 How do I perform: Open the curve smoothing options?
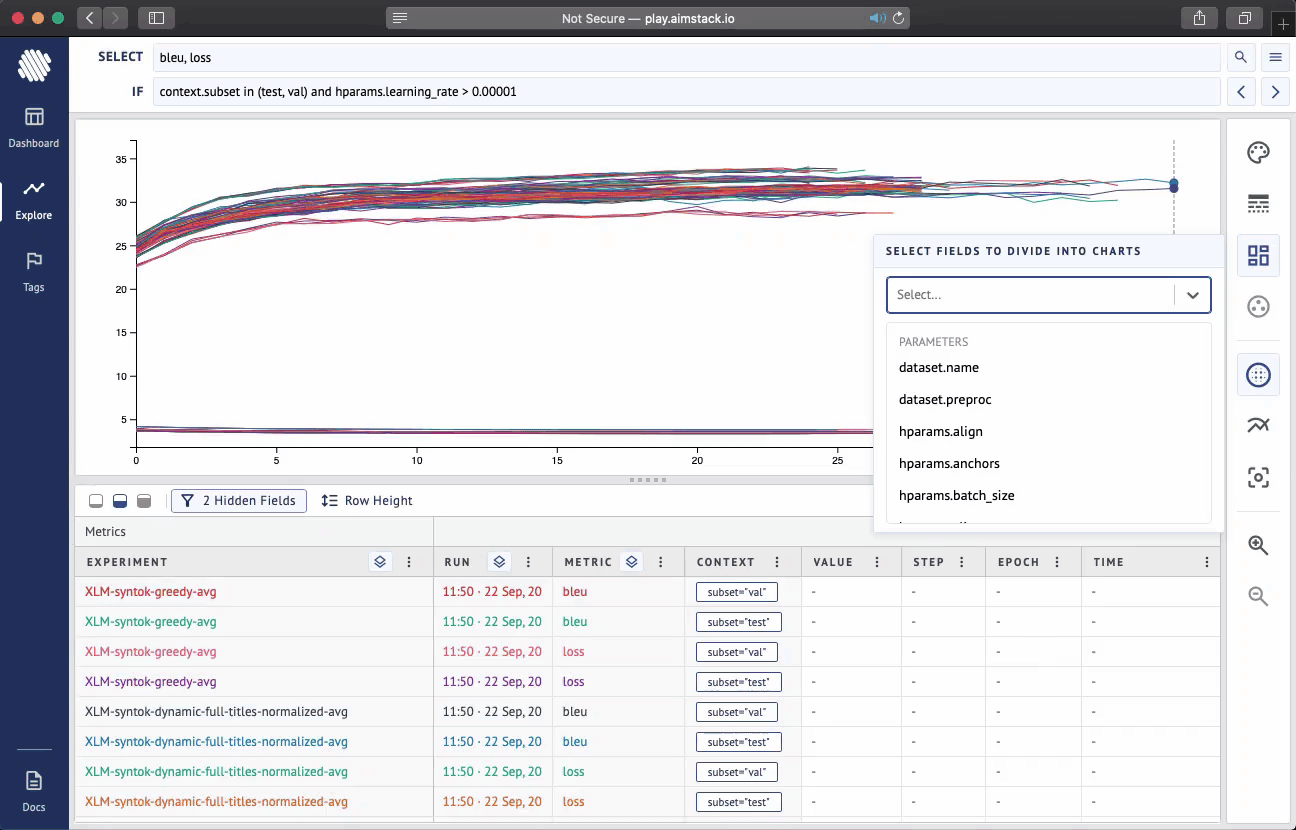tap(1258, 426)
